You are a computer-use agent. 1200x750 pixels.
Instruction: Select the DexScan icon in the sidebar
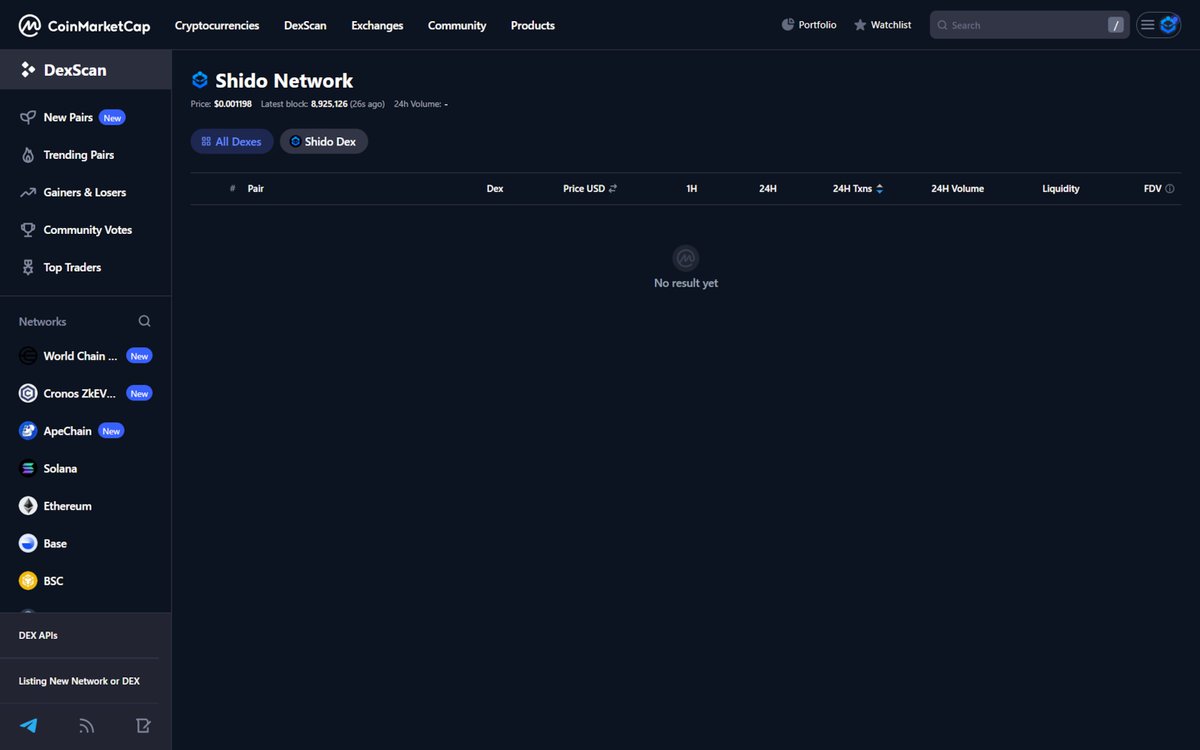(27, 69)
